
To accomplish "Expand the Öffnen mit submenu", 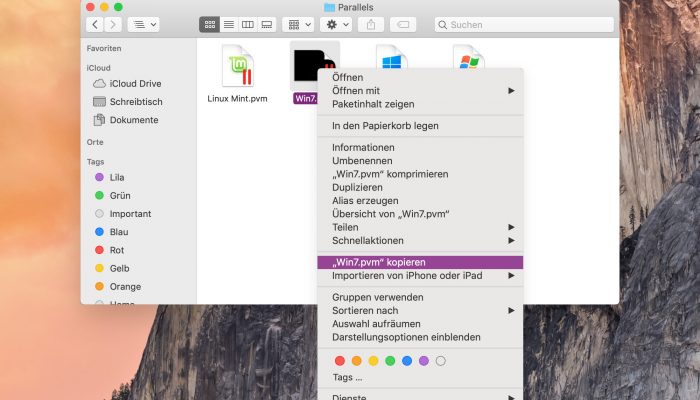I will coord(420,91).
